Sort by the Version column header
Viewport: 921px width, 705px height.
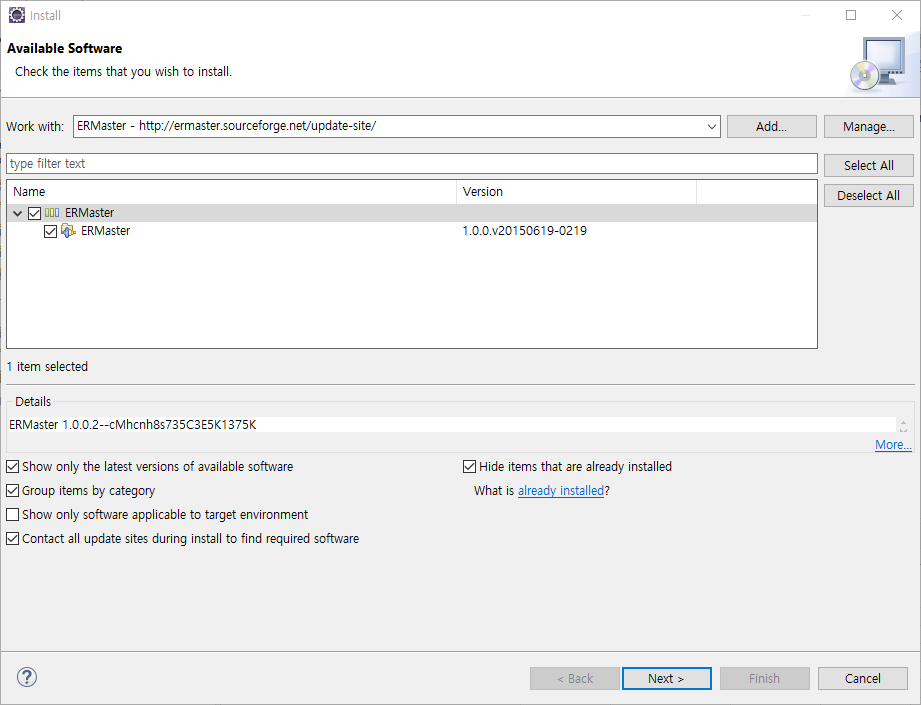click(x=576, y=192)
